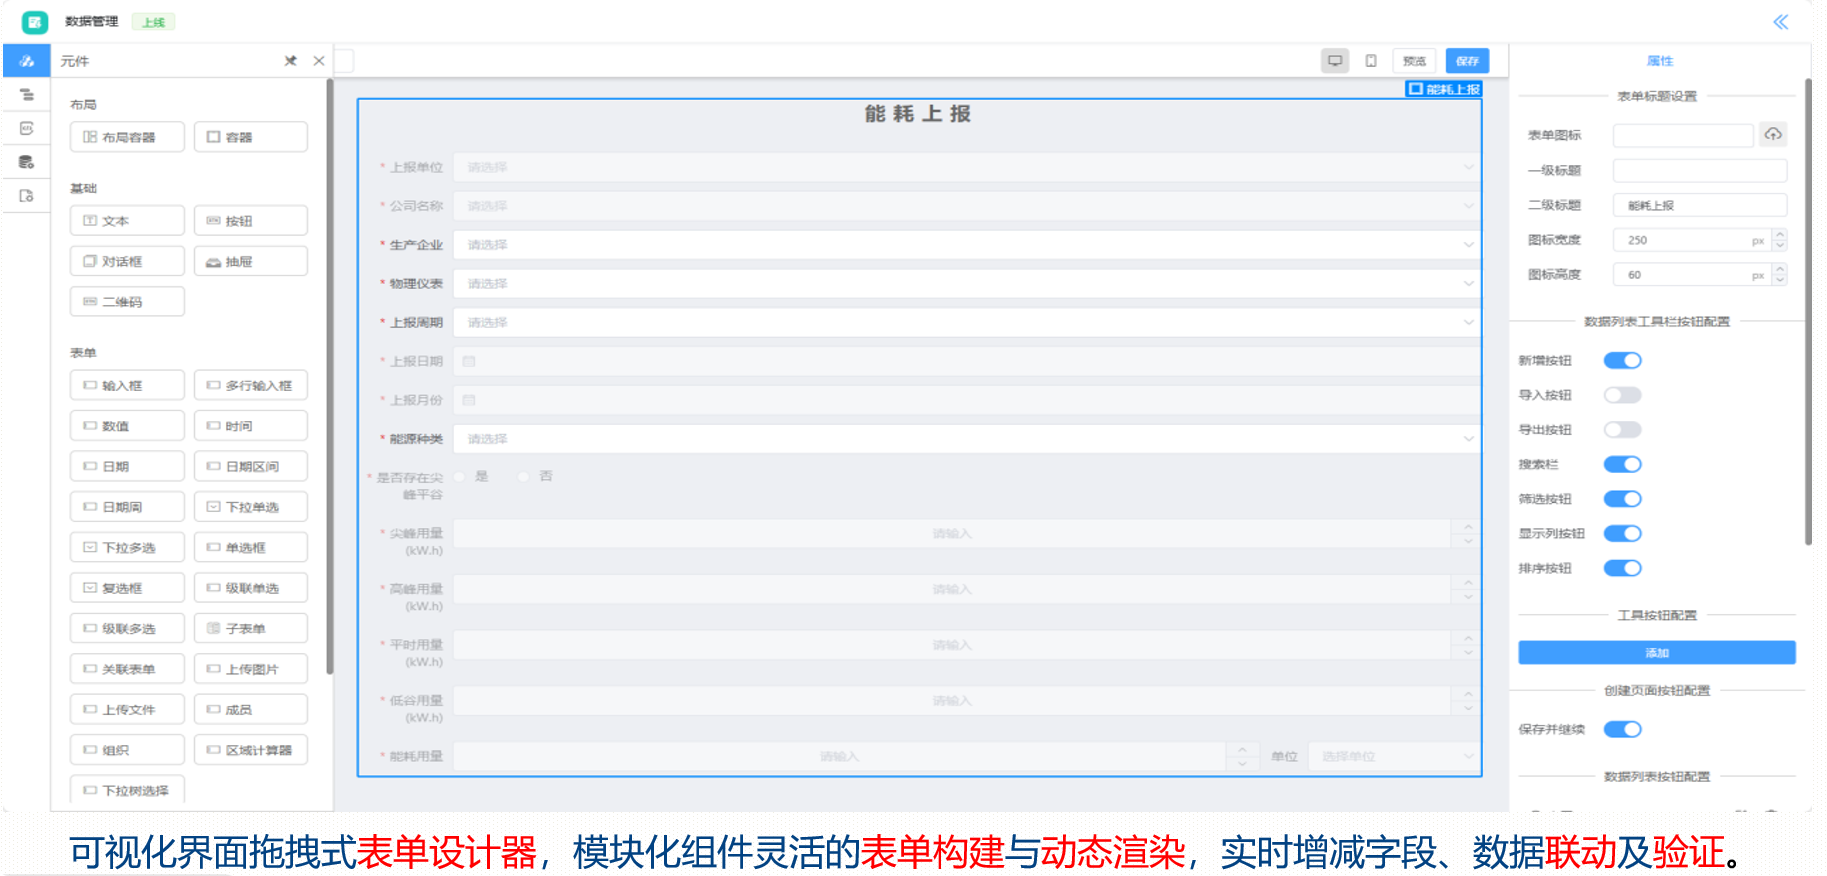The width and height of the screenshot is (1827, 876).
Task: Pick the 子表单 component
Action: [251, 628]
